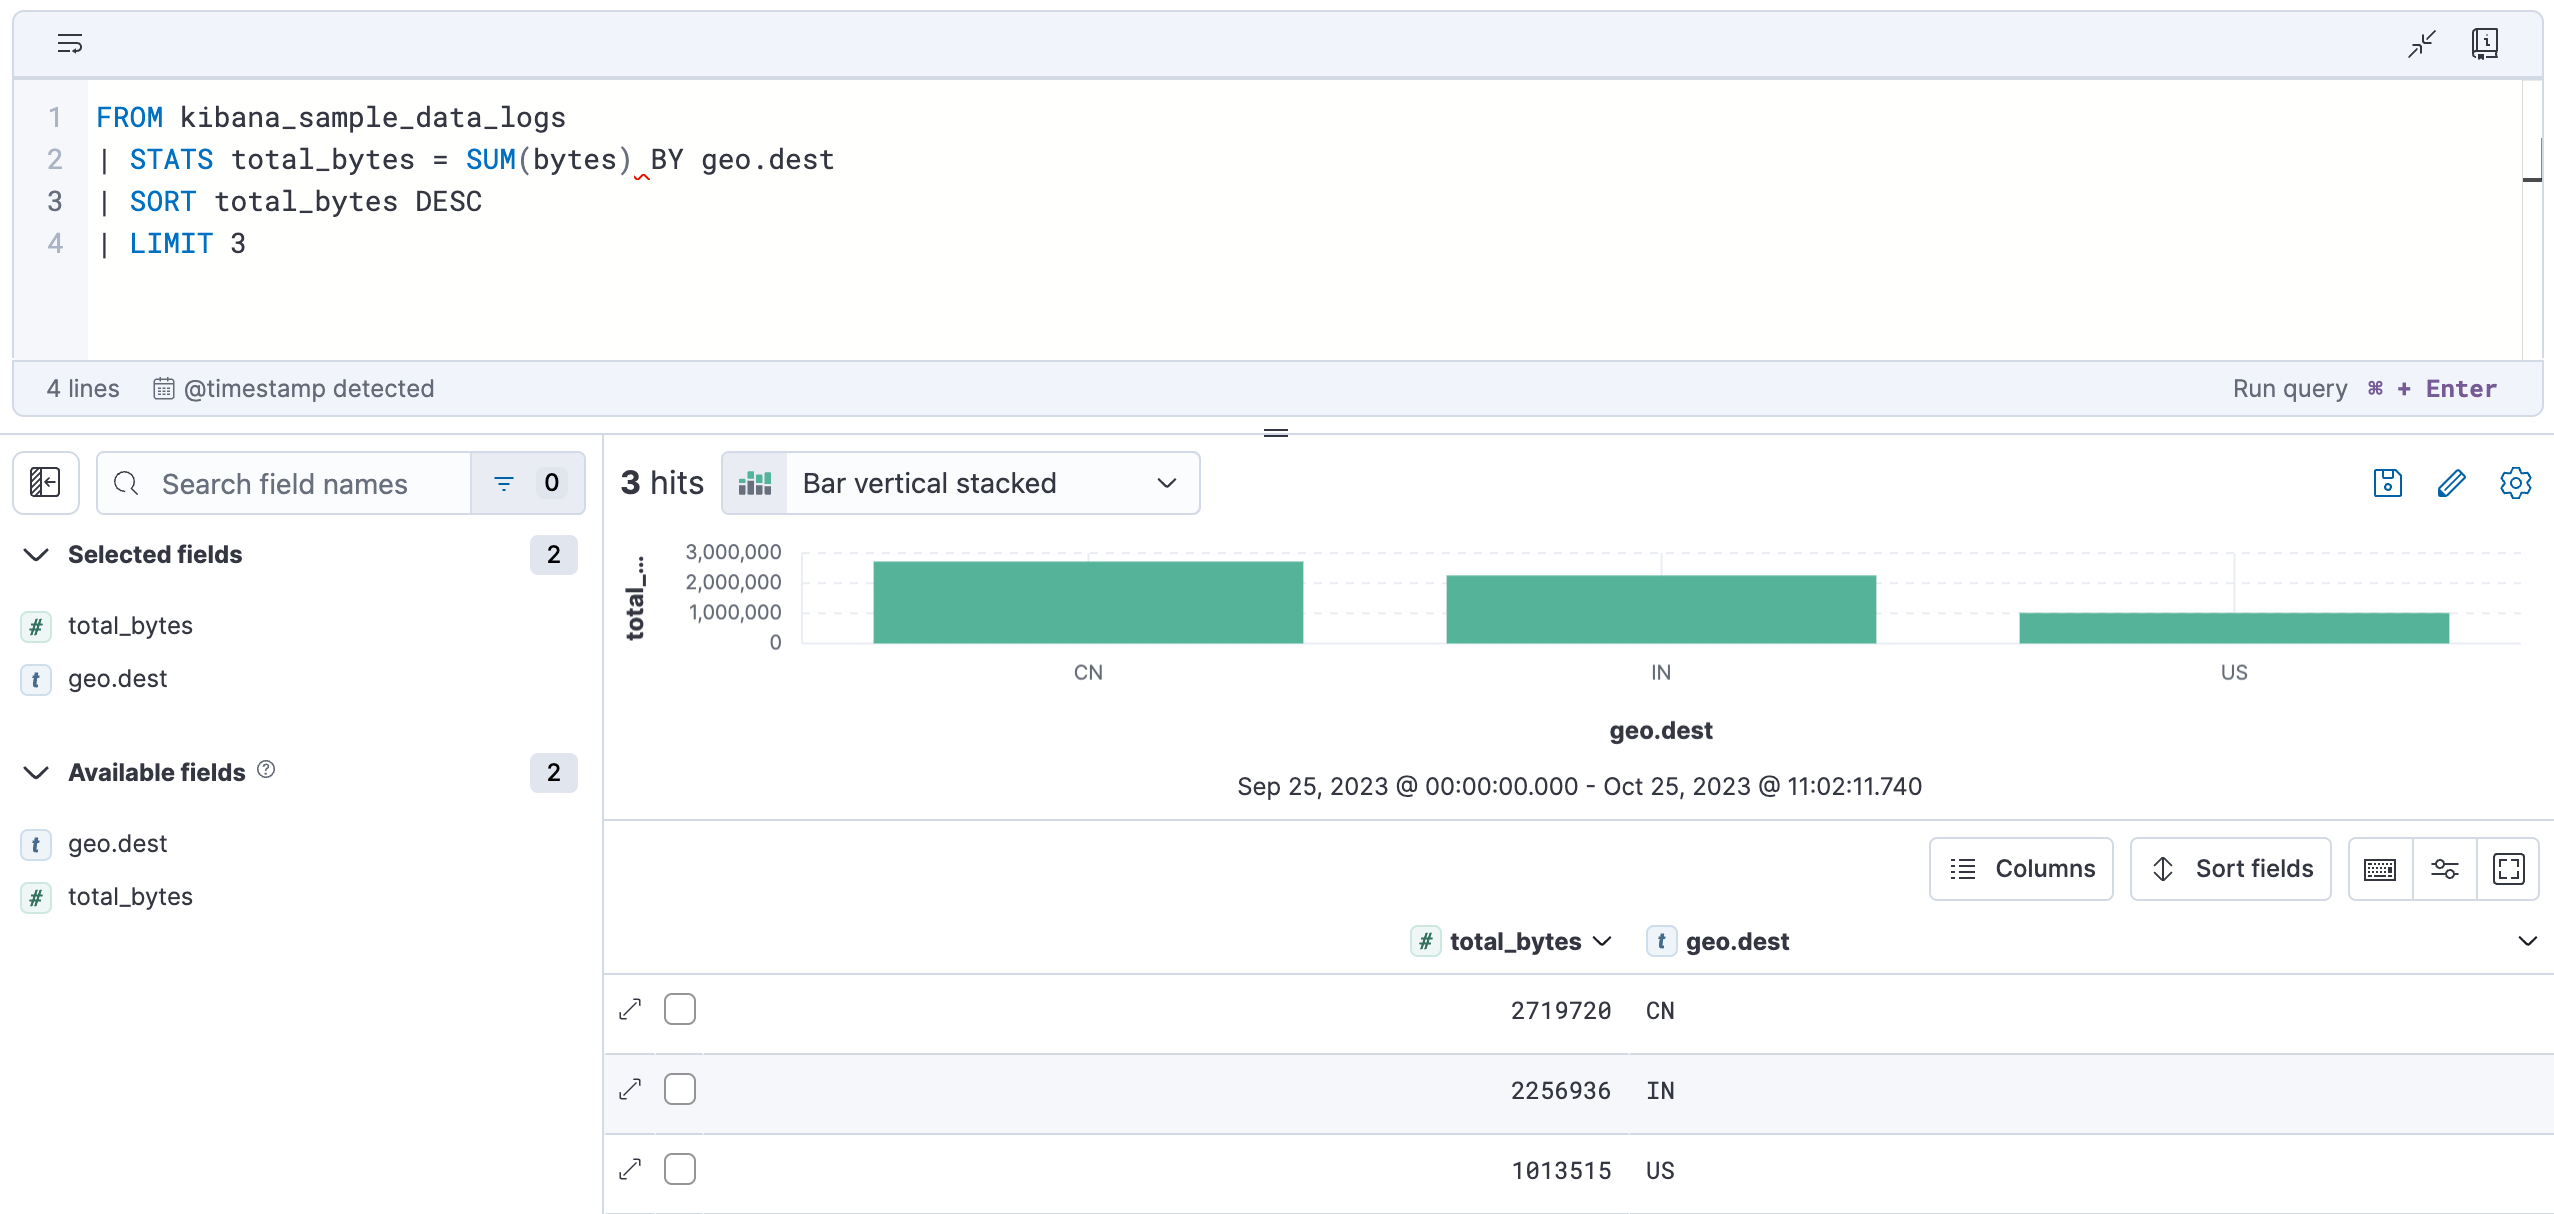Hide the fields sidebar panel
2554x1214 pixels.
[x=45, y=483]
